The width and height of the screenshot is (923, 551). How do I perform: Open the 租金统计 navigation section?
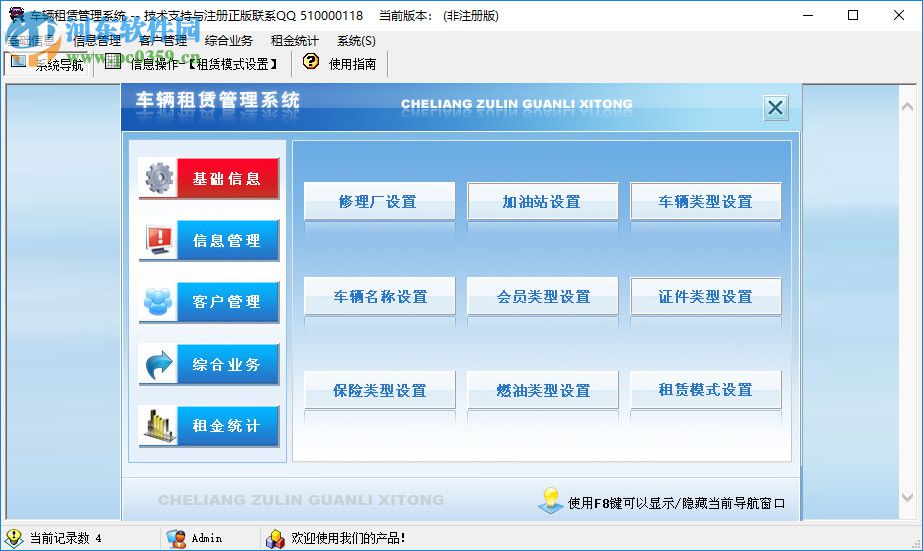coord(209,426)
